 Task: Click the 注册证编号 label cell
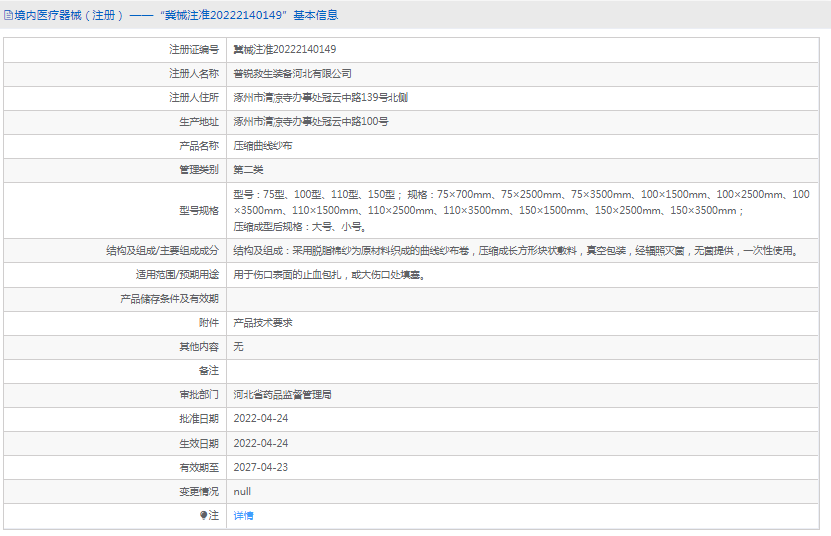coord(193,50)
